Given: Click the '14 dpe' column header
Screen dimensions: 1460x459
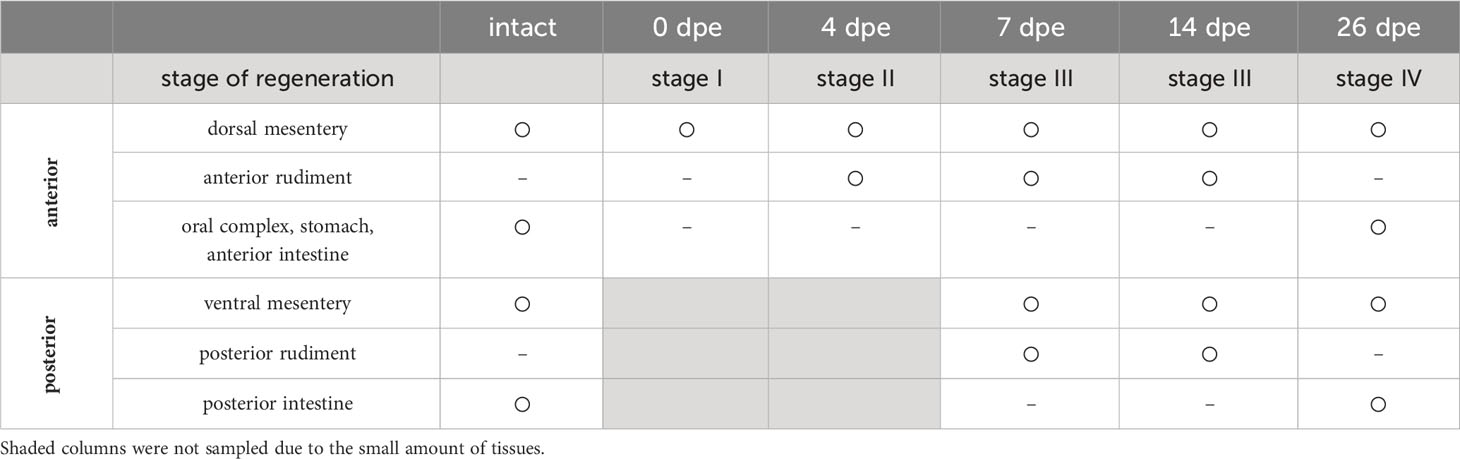Looking at the screenshot, I should click(1209, 27).
